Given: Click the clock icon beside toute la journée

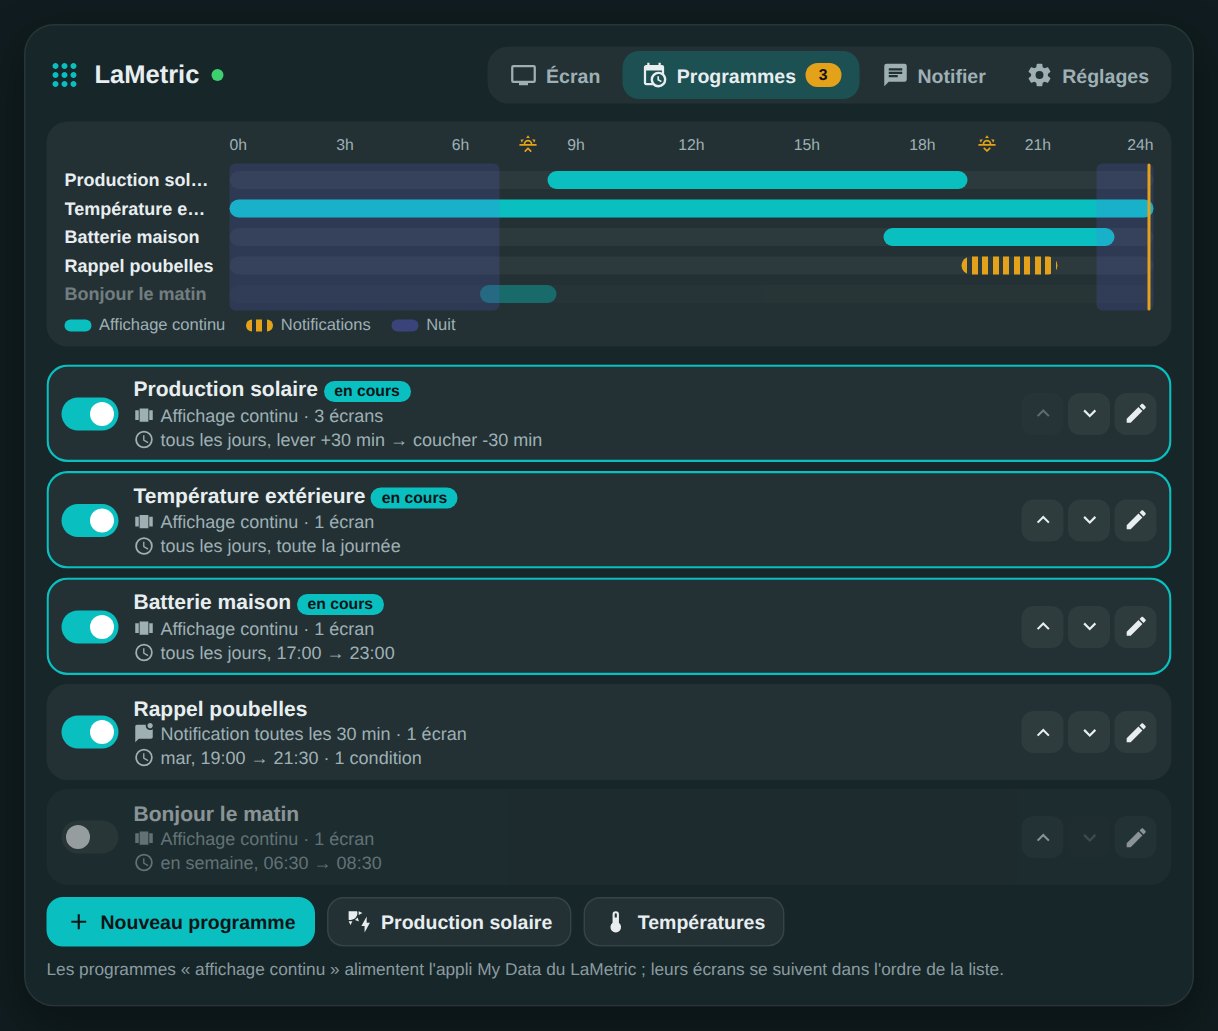Looking at the screenshot, I should click(144, 546).
